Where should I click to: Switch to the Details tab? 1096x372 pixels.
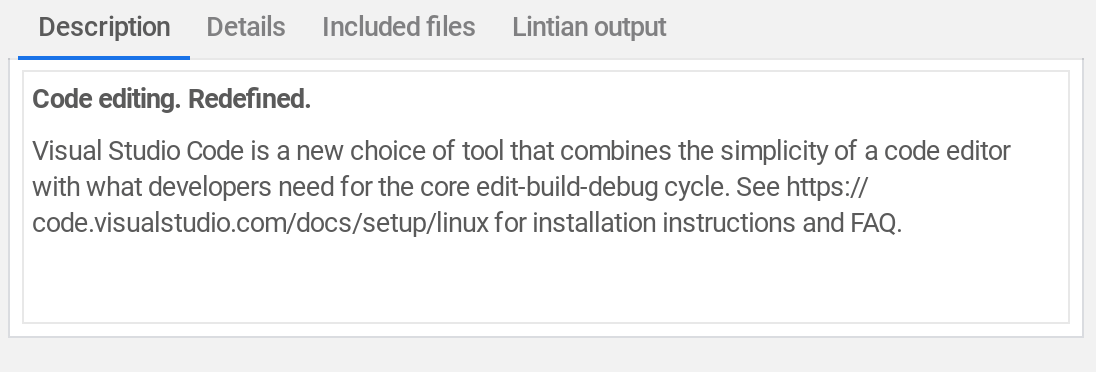coord(245,27)
